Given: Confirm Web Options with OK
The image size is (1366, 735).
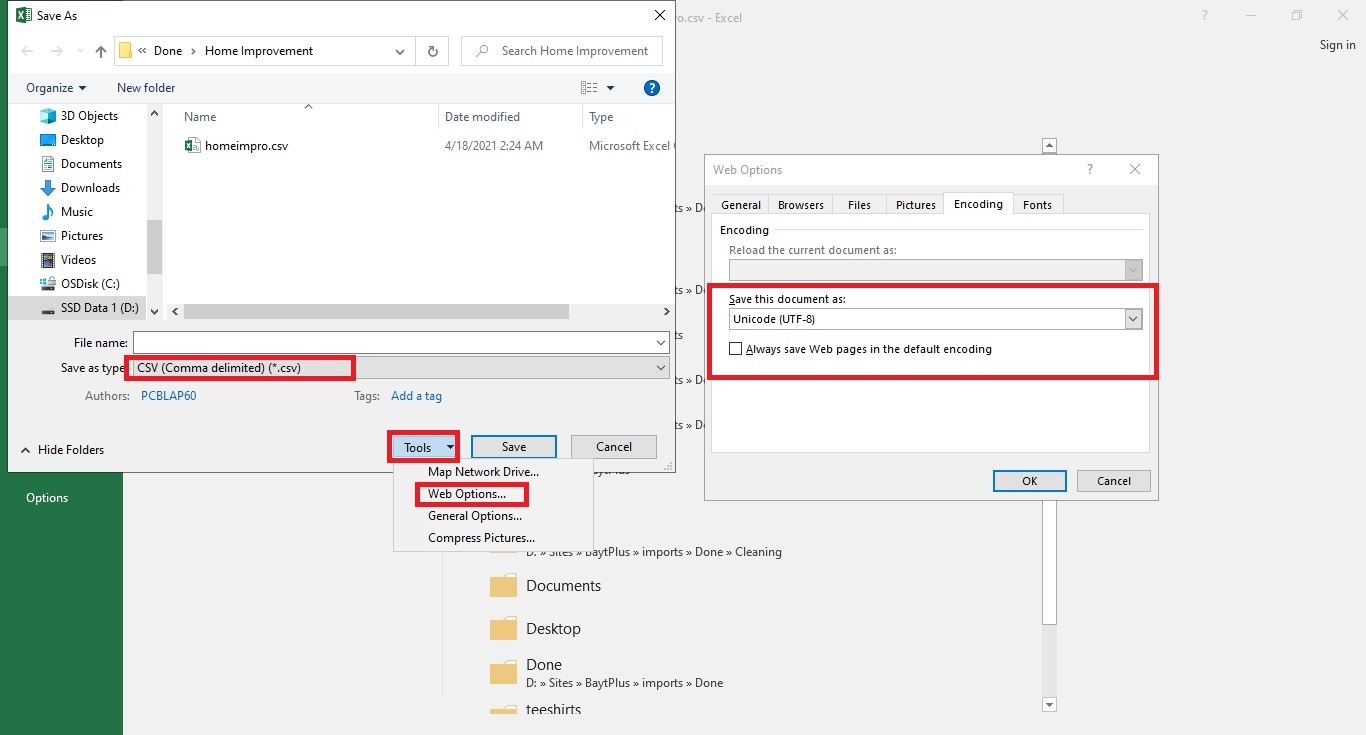Looking at the screenshot, I should pyautogui.click(x=1030, y=481).
